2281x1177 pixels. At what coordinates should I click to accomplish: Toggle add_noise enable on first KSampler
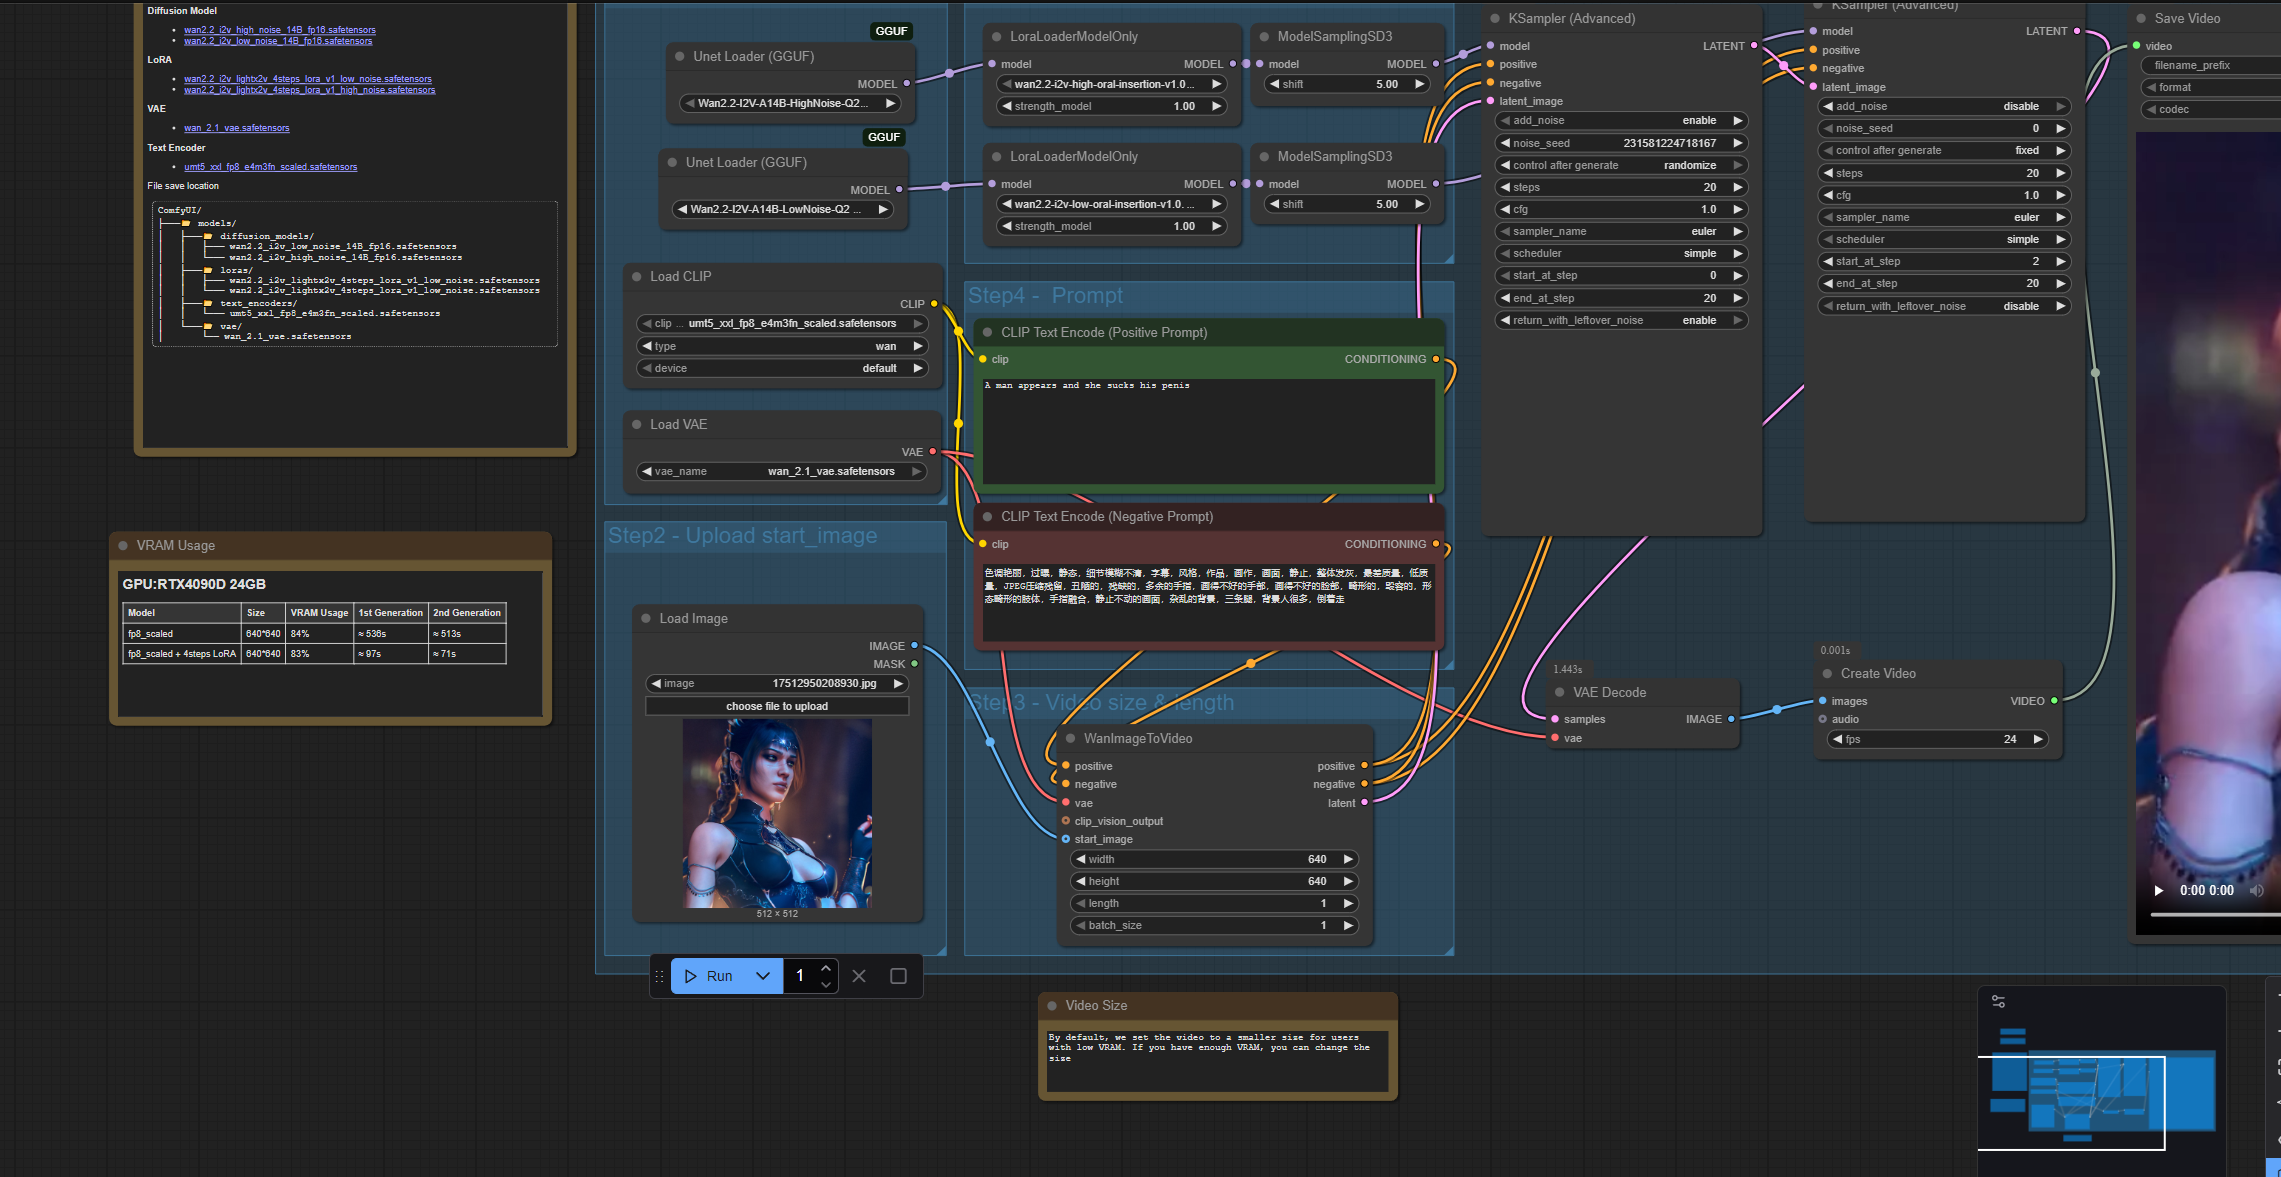1620,120
